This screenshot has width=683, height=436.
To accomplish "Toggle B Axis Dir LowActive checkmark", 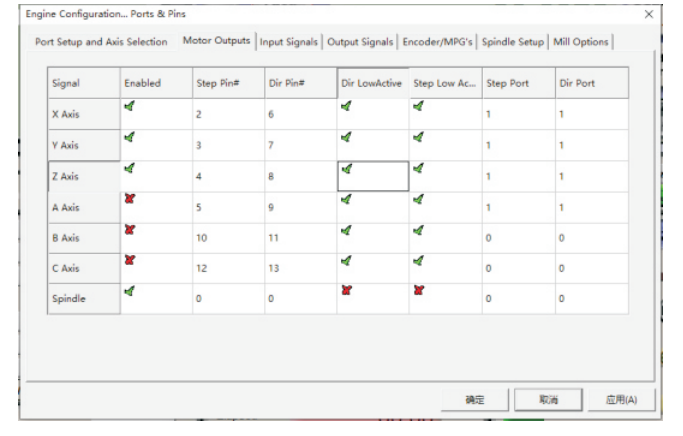I will pos(346,230).
